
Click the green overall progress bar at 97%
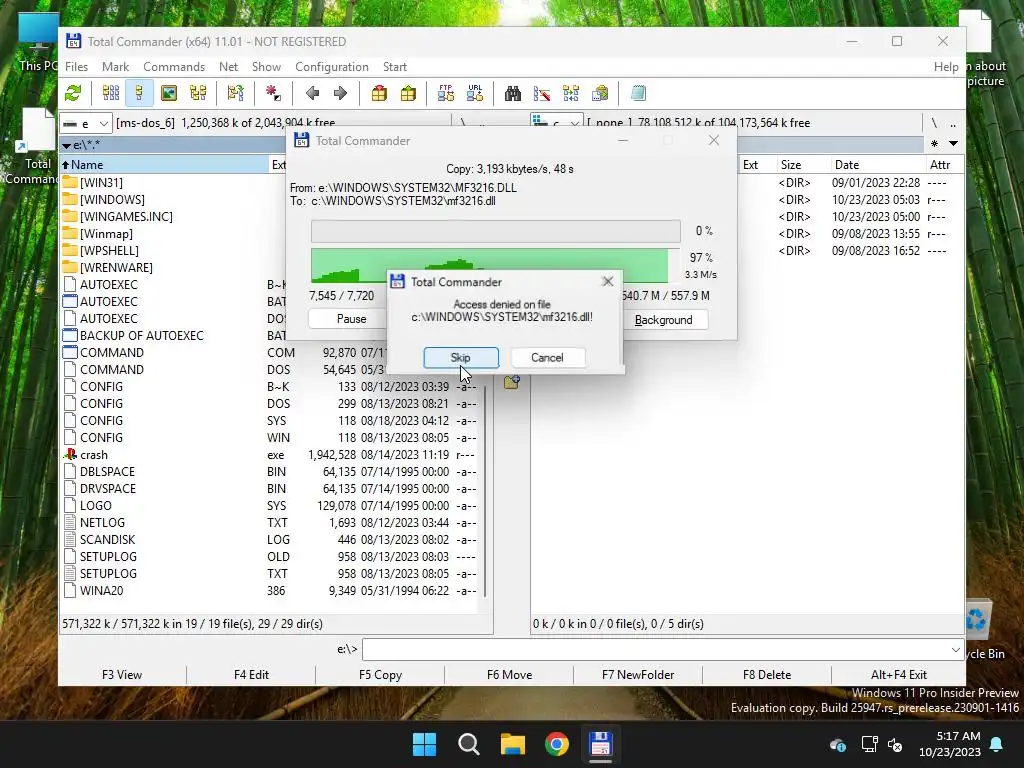pyautogui.click(x=496, y=265)
